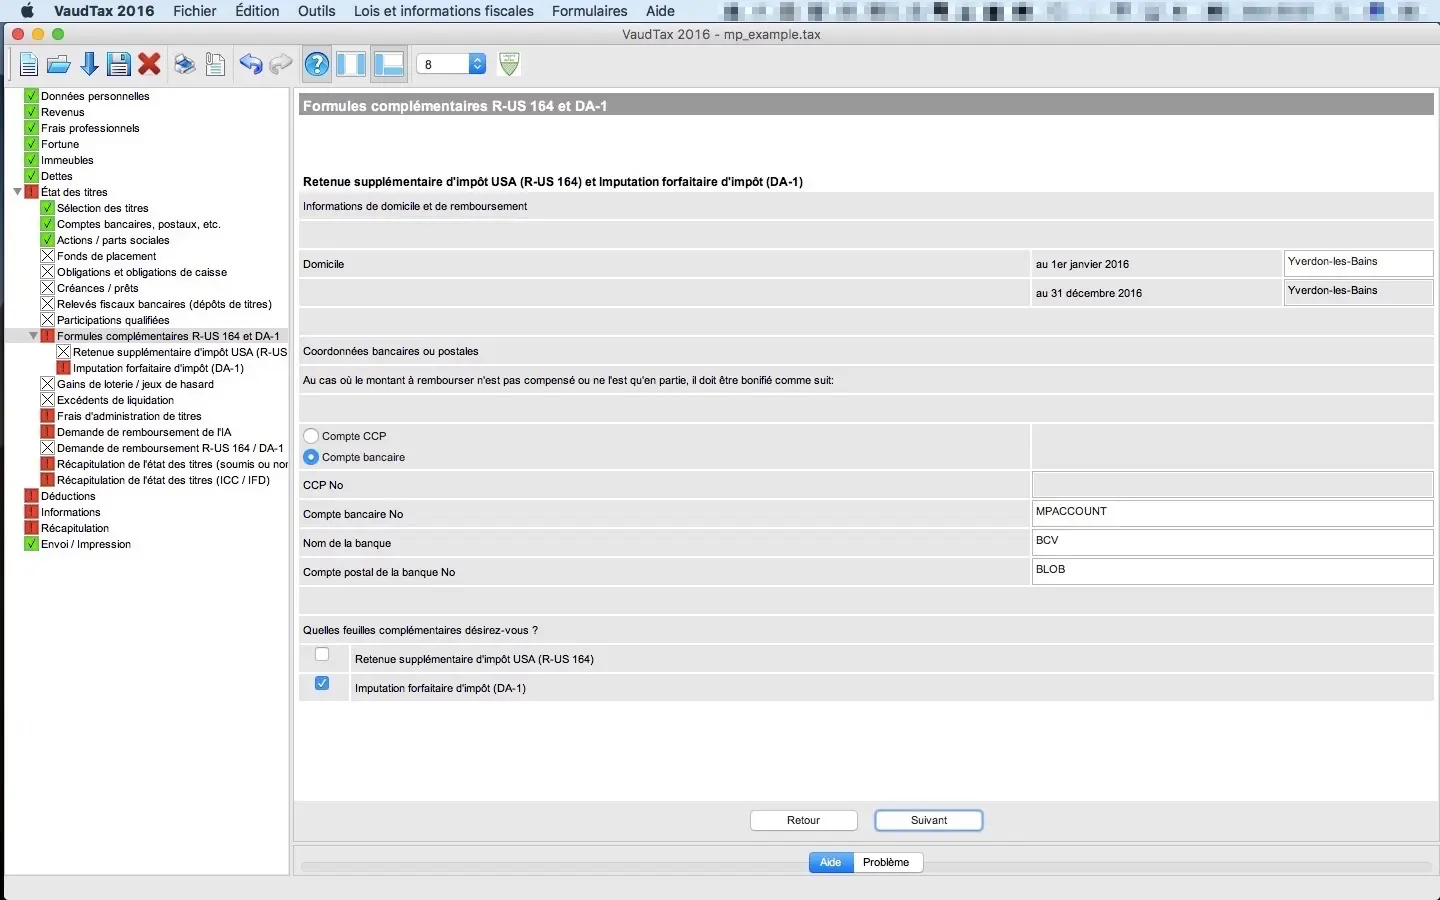This screenshot has height=900, width=1440.
Task: Click domicile field for 31 décembre 2016
Action: (1358, 292)
